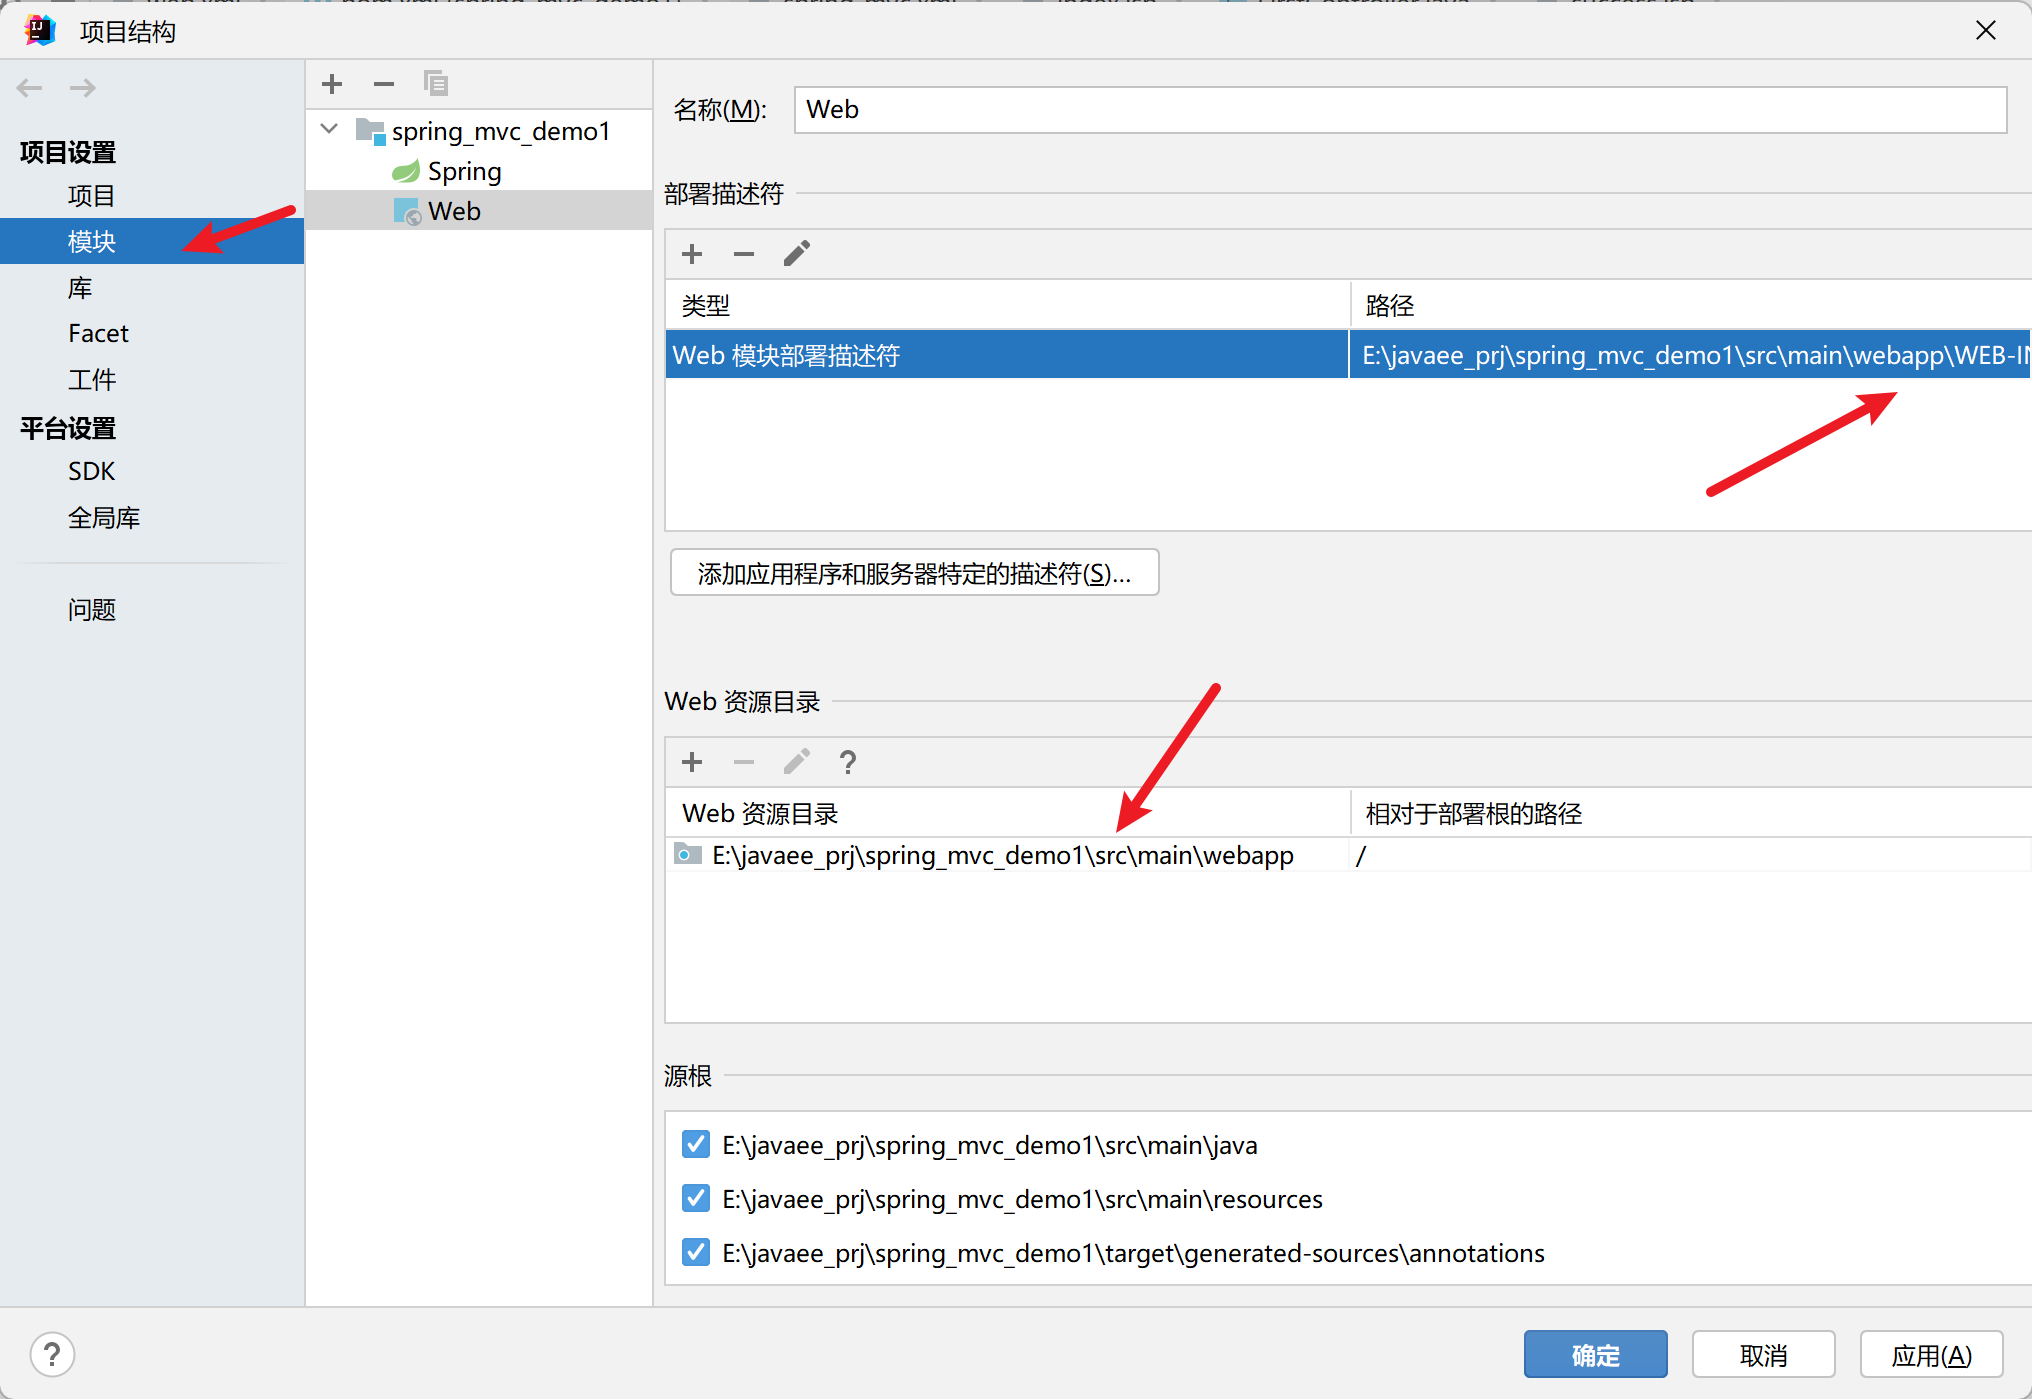Open the 库 (Libraries) section
This screenshot has width=2032, height=1399.
[80, 288]
